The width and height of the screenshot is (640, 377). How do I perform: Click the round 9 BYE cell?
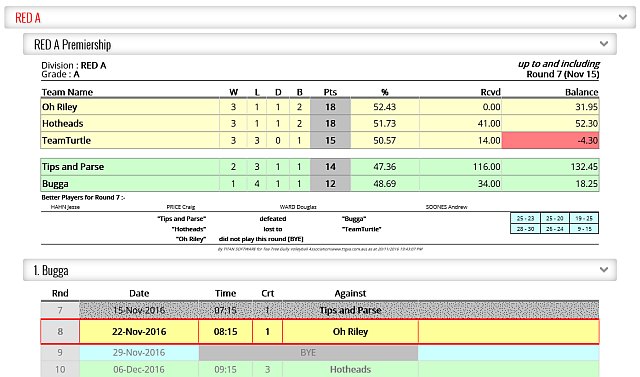308,353
